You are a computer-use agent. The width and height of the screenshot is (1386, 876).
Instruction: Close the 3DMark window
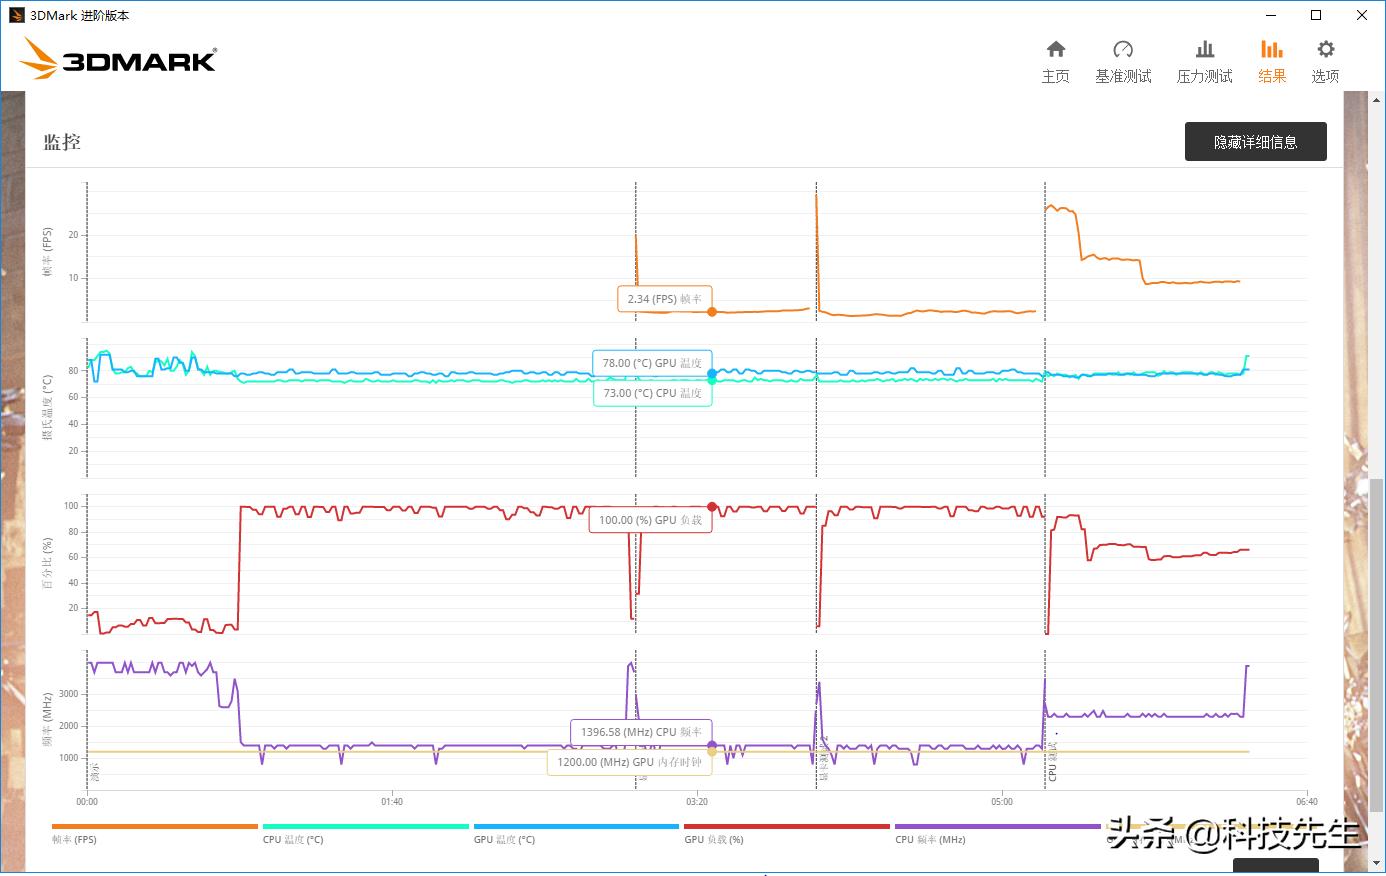(1362, 15)
